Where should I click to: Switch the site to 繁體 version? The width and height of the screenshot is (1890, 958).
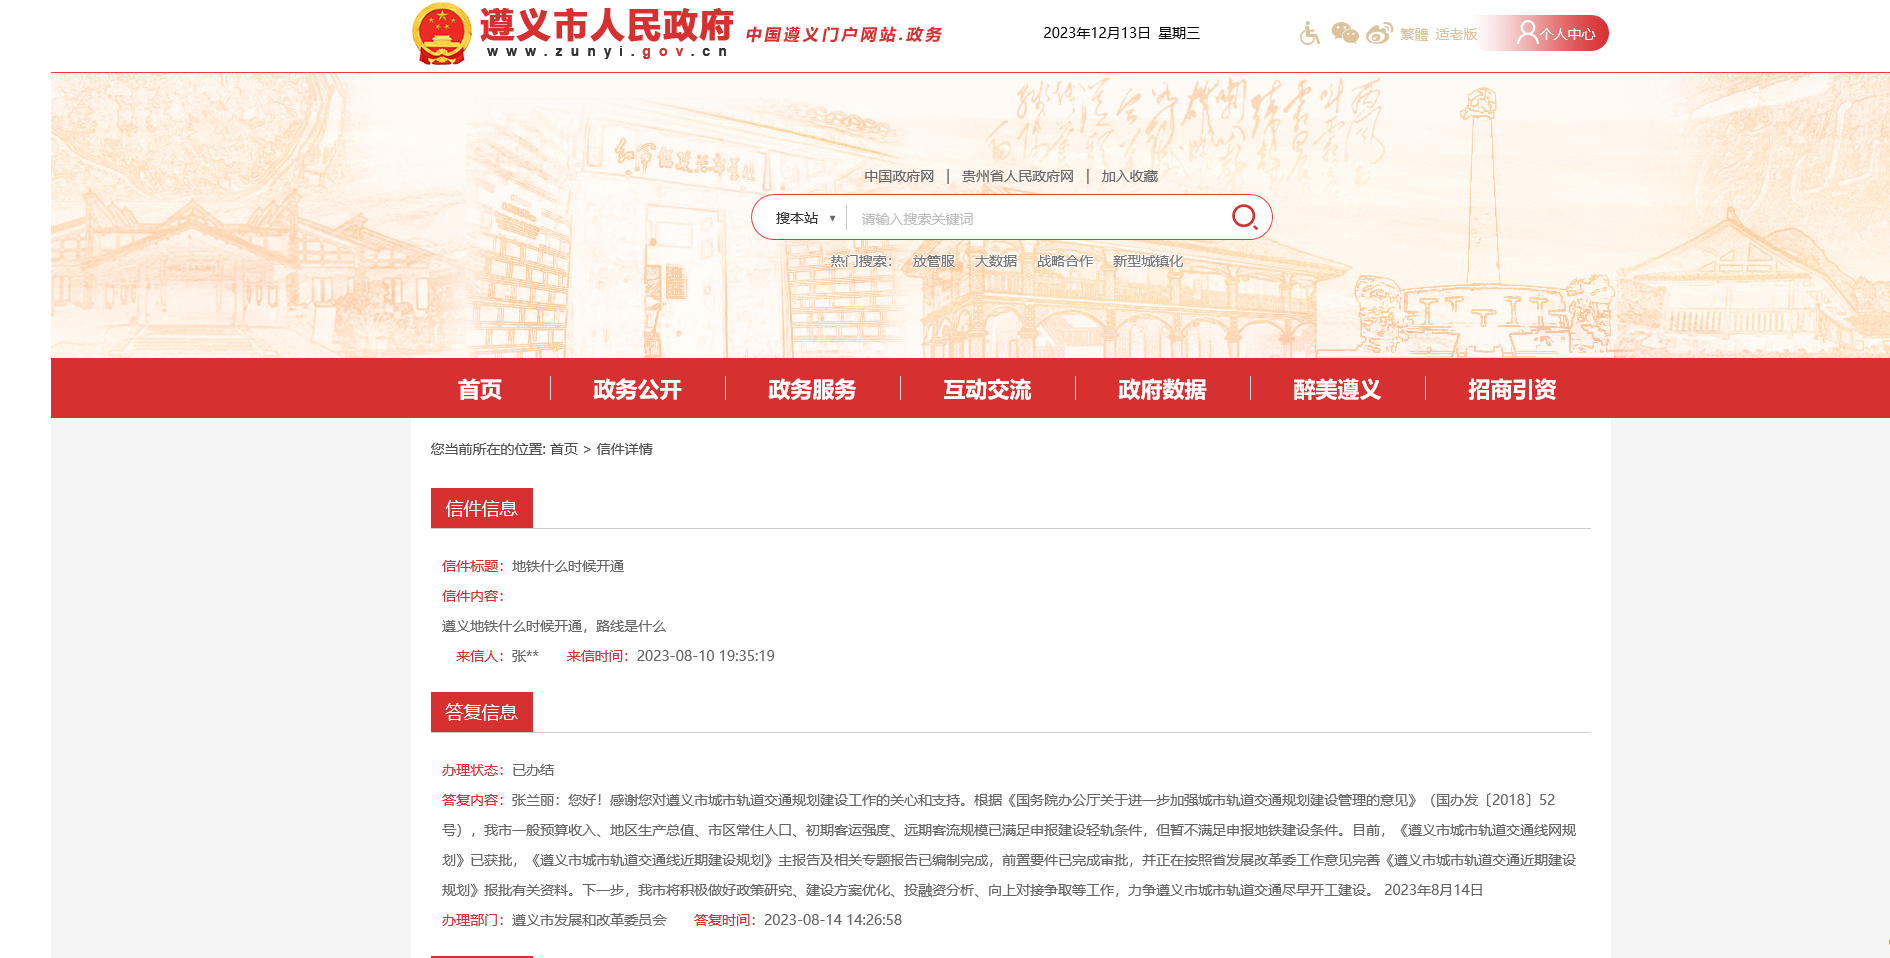pos(1413,33)
